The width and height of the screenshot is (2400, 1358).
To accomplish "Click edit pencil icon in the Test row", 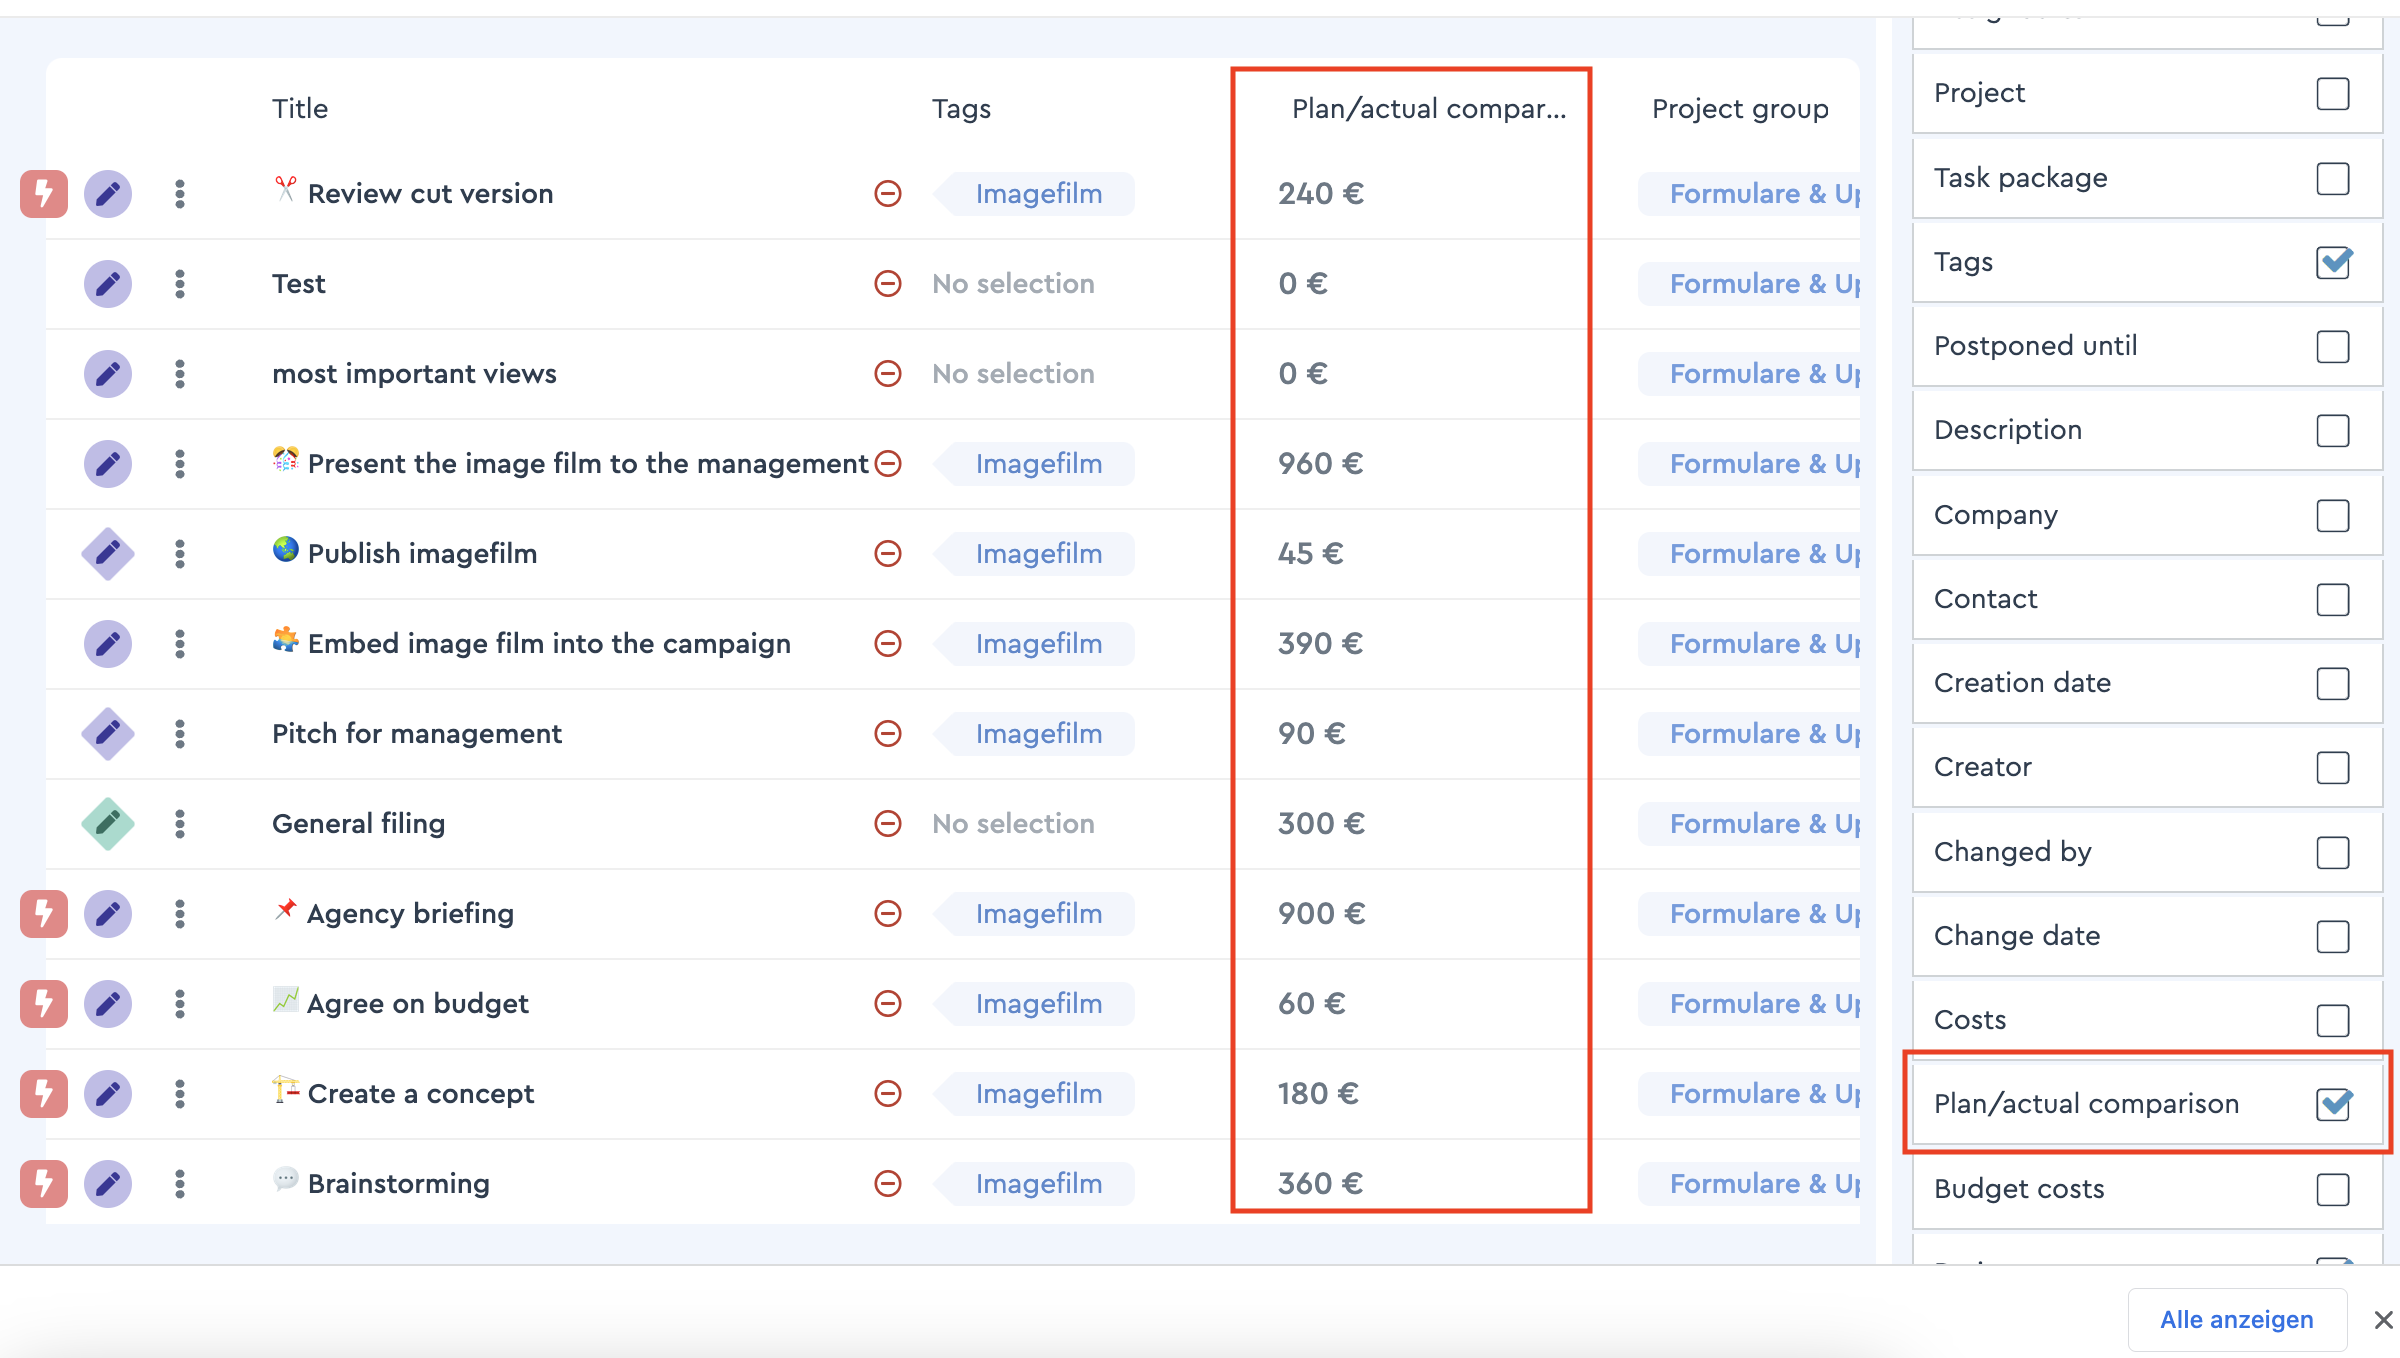I will [x=108, y=284].
